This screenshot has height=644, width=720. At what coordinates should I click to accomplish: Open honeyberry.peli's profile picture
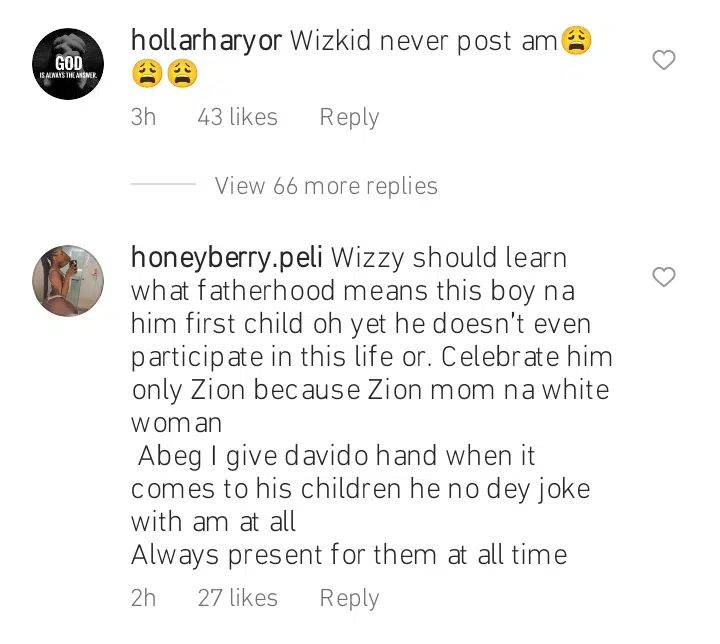(x=68, y=281)
